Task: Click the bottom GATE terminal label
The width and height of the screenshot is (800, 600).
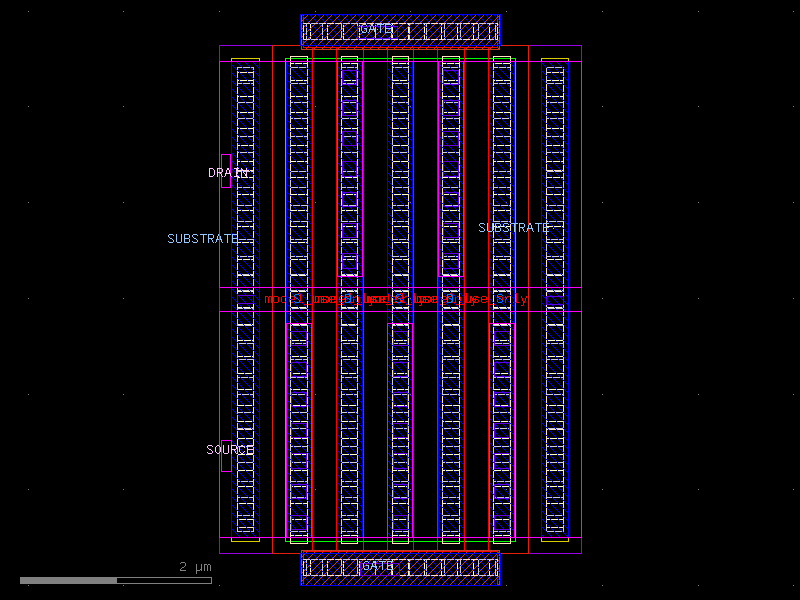Action: pyautogui.click(x=376, y=566)
